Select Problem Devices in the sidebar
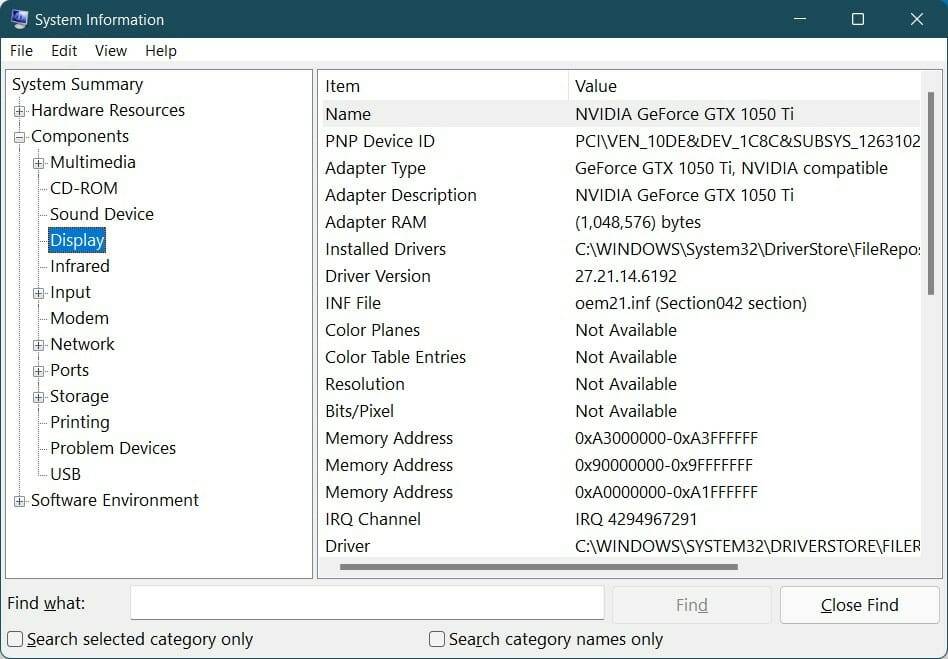Screen dimensions: 948x659 (x=112, y=448)
